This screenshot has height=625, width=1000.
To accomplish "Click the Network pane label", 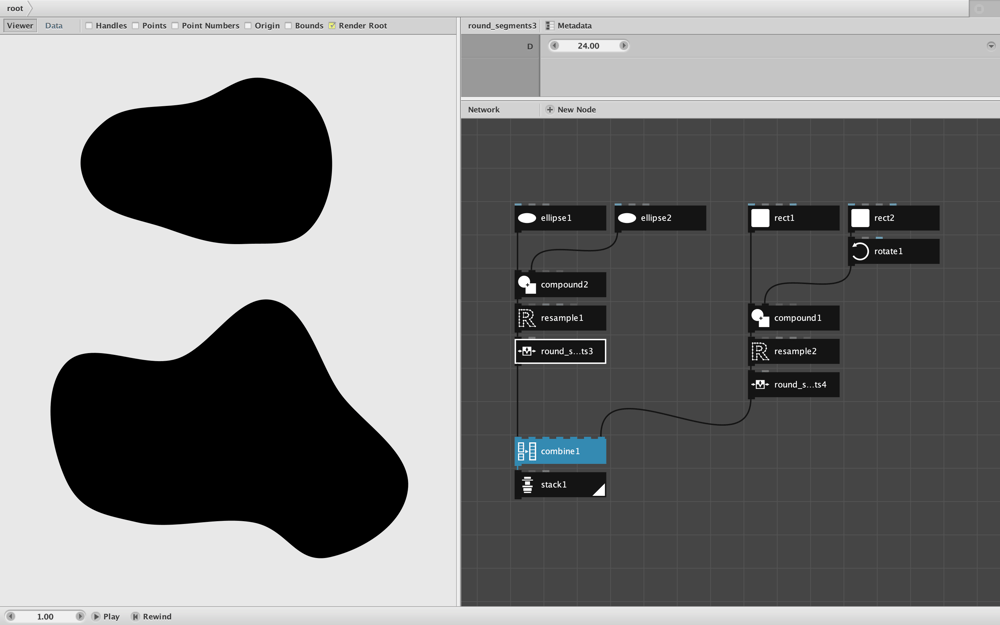I will pyautogui.click(x=483, y=110).
